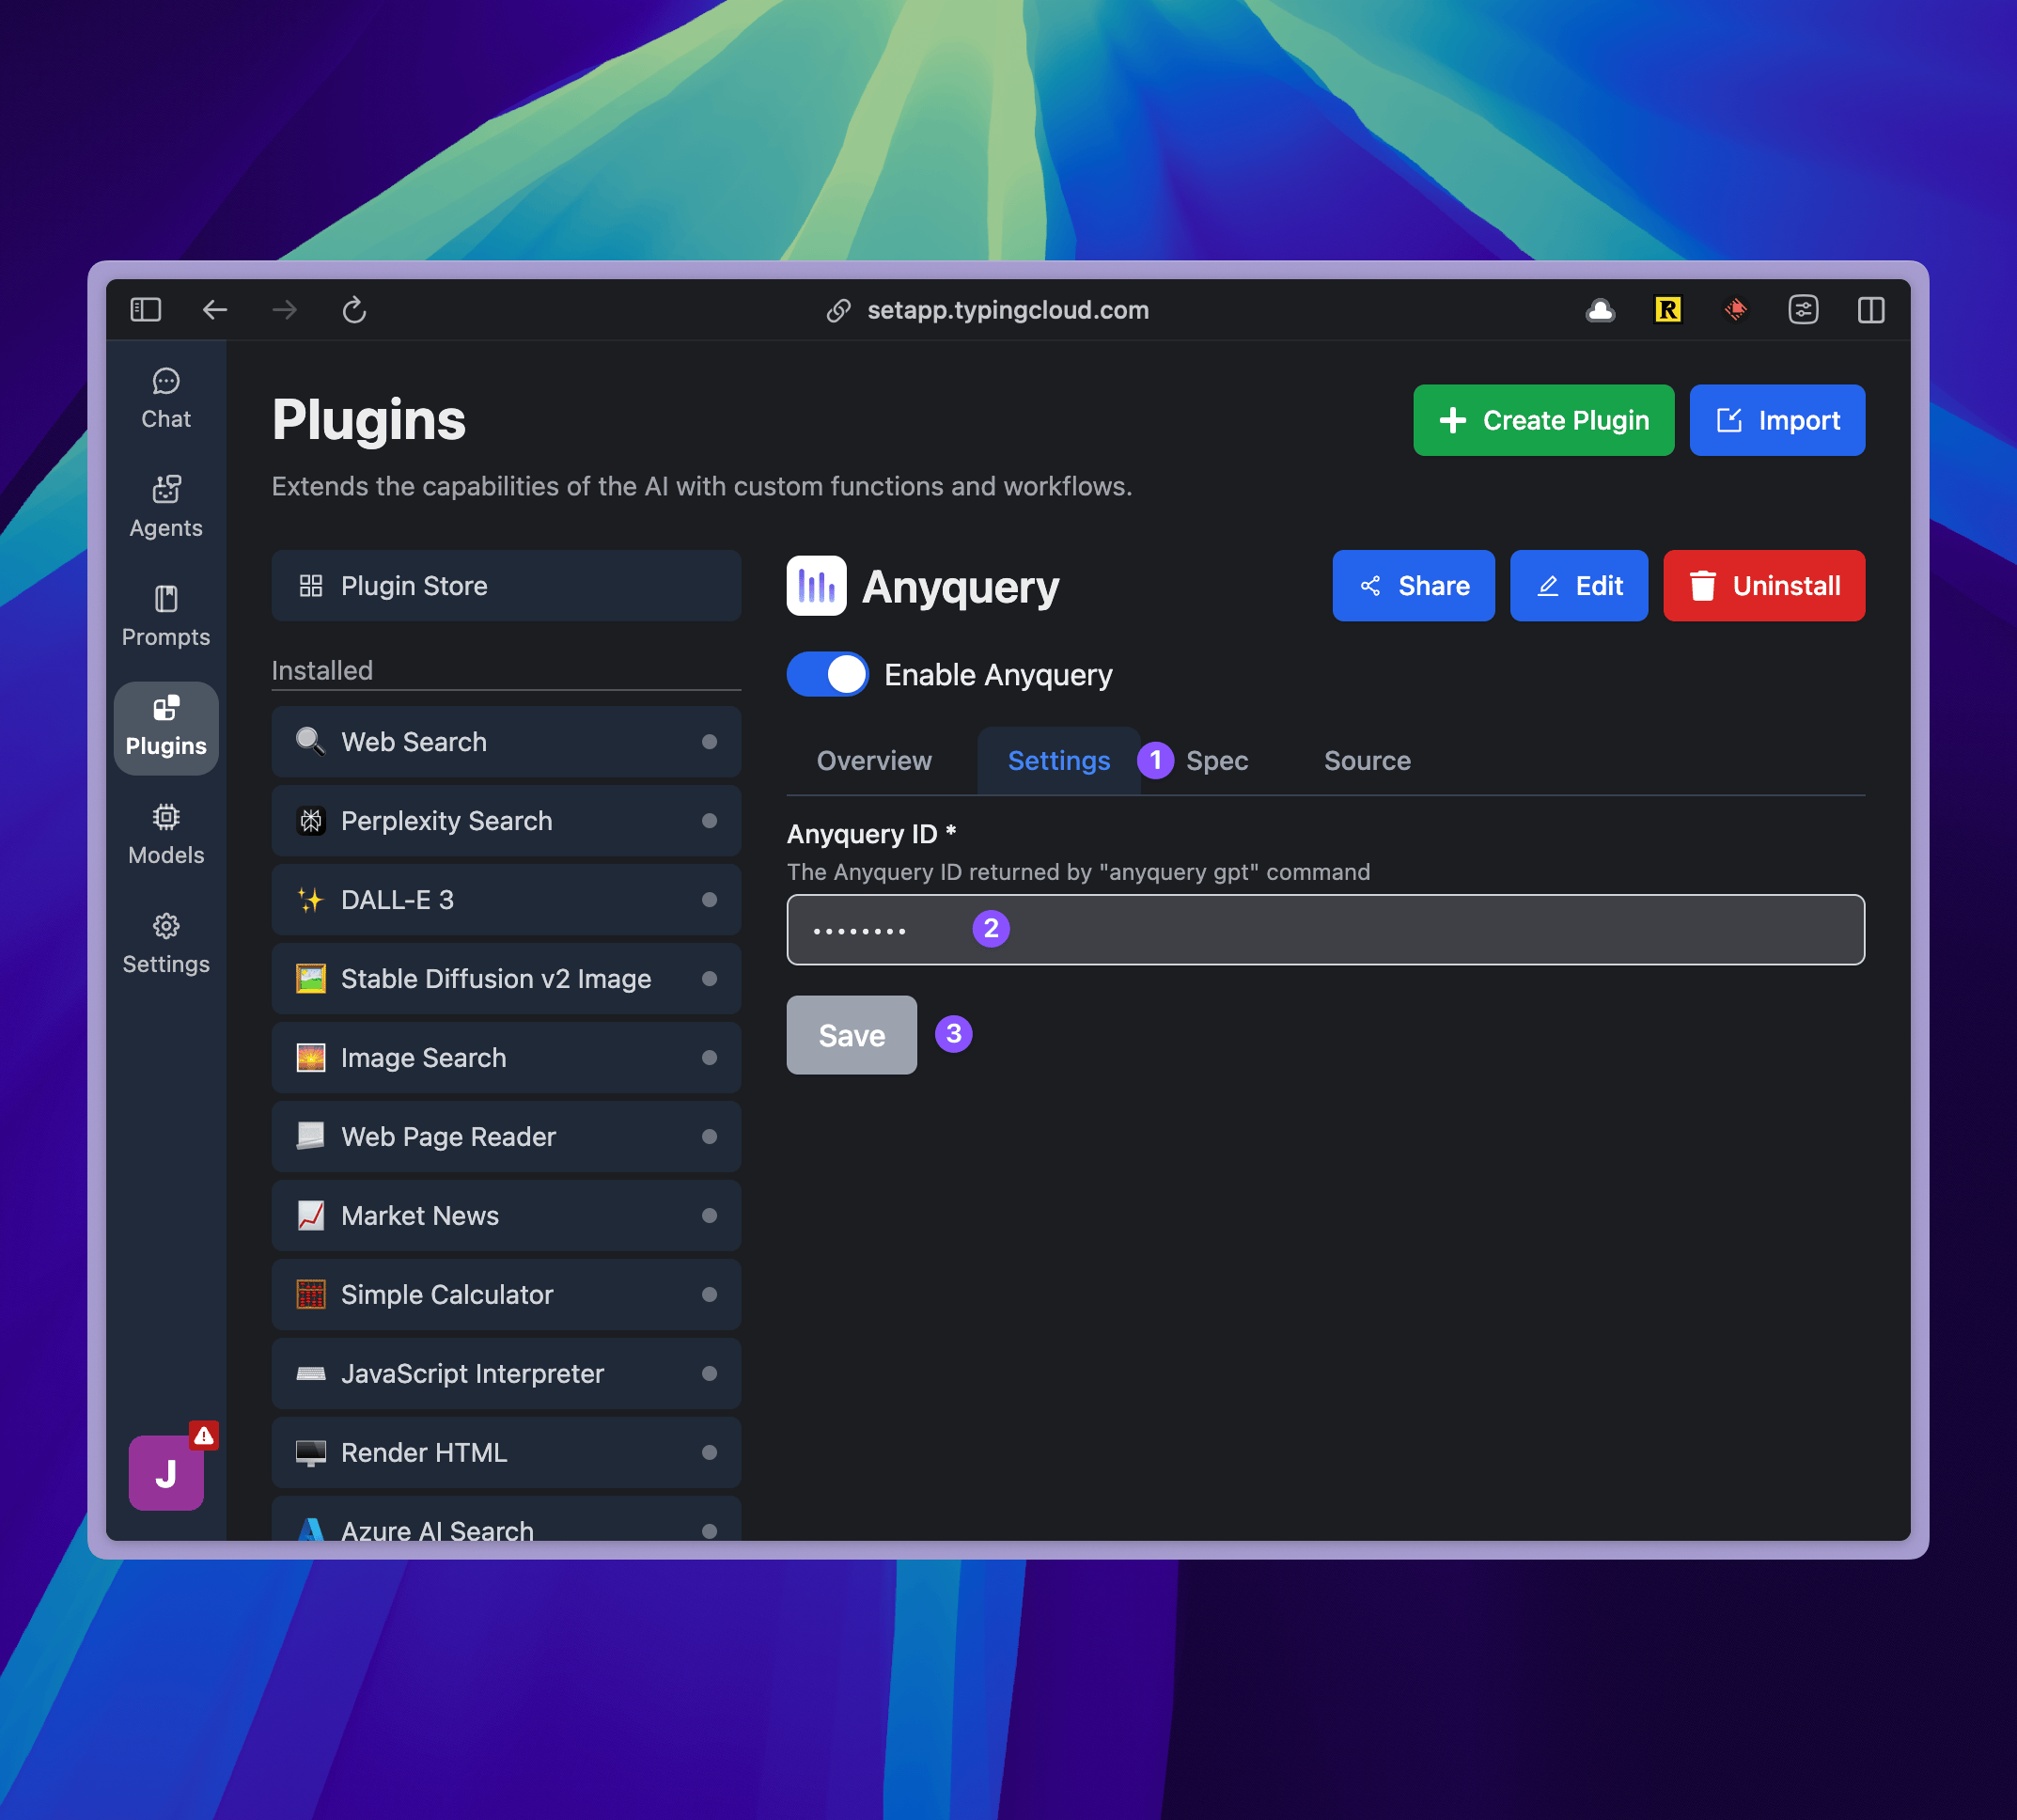Click the Import button

pyautogui.click(x=1777, y=420)
